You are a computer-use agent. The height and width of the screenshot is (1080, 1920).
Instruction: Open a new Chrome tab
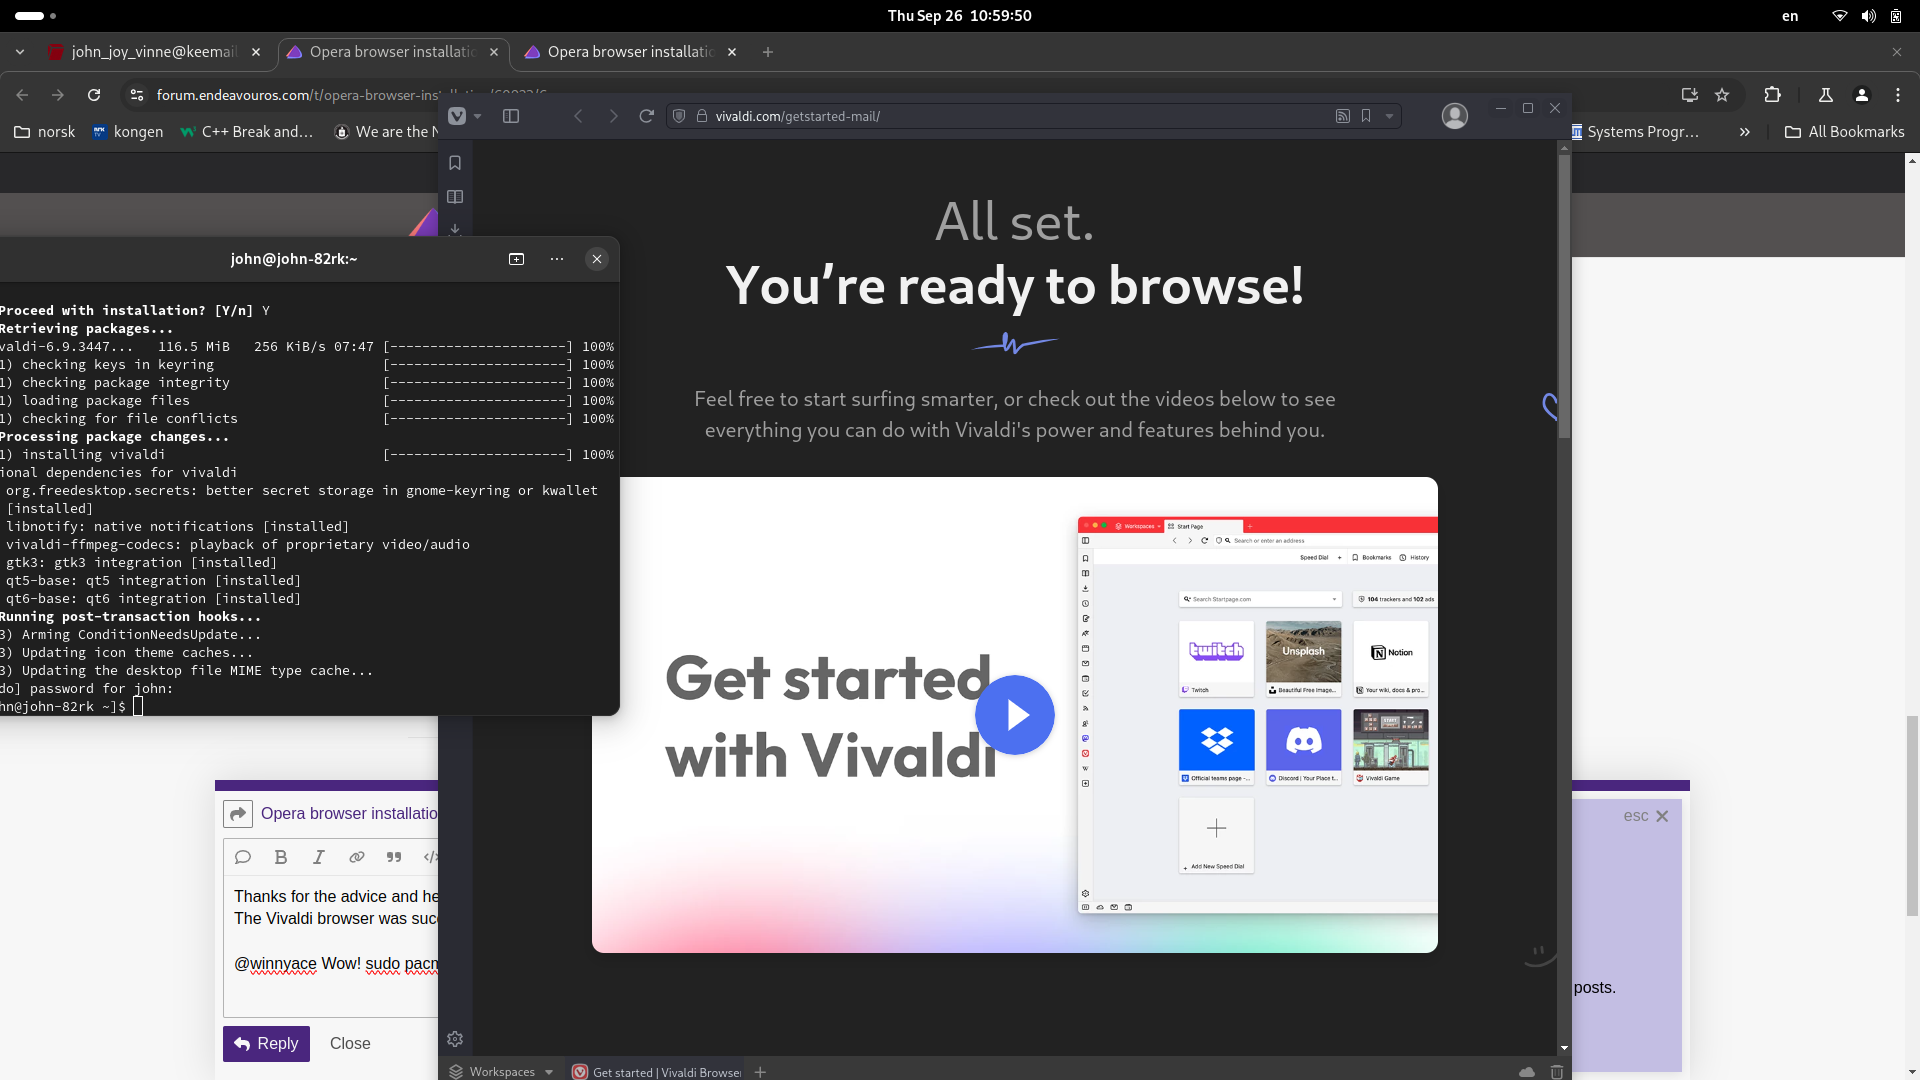768,52
